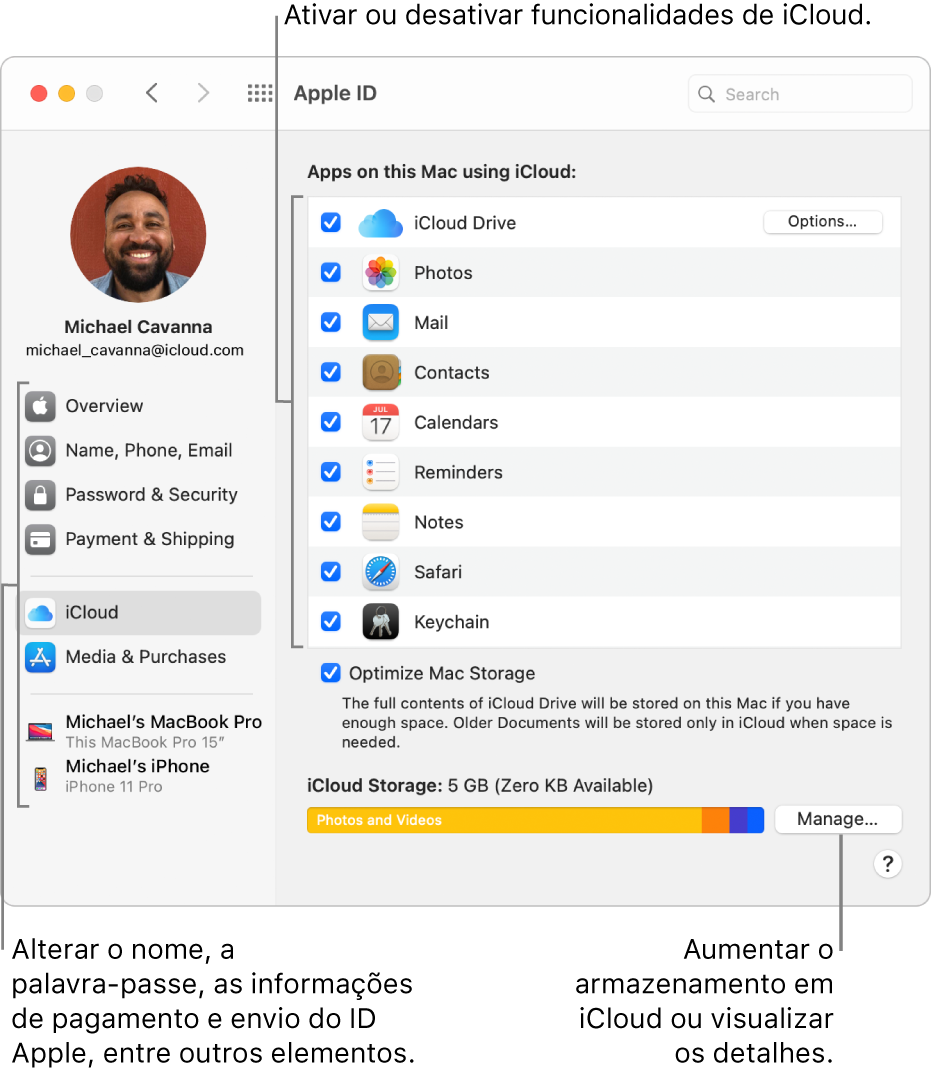Toggle the Calendars checkbox
Viewport: 931px width, 1077px height.
(331, 422)
